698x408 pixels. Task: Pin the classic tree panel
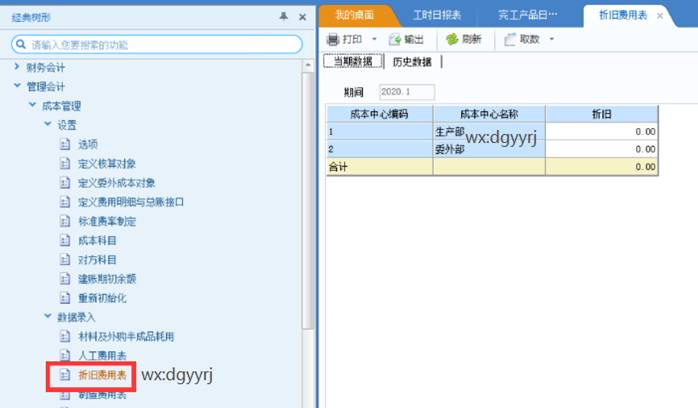[285, 17]
